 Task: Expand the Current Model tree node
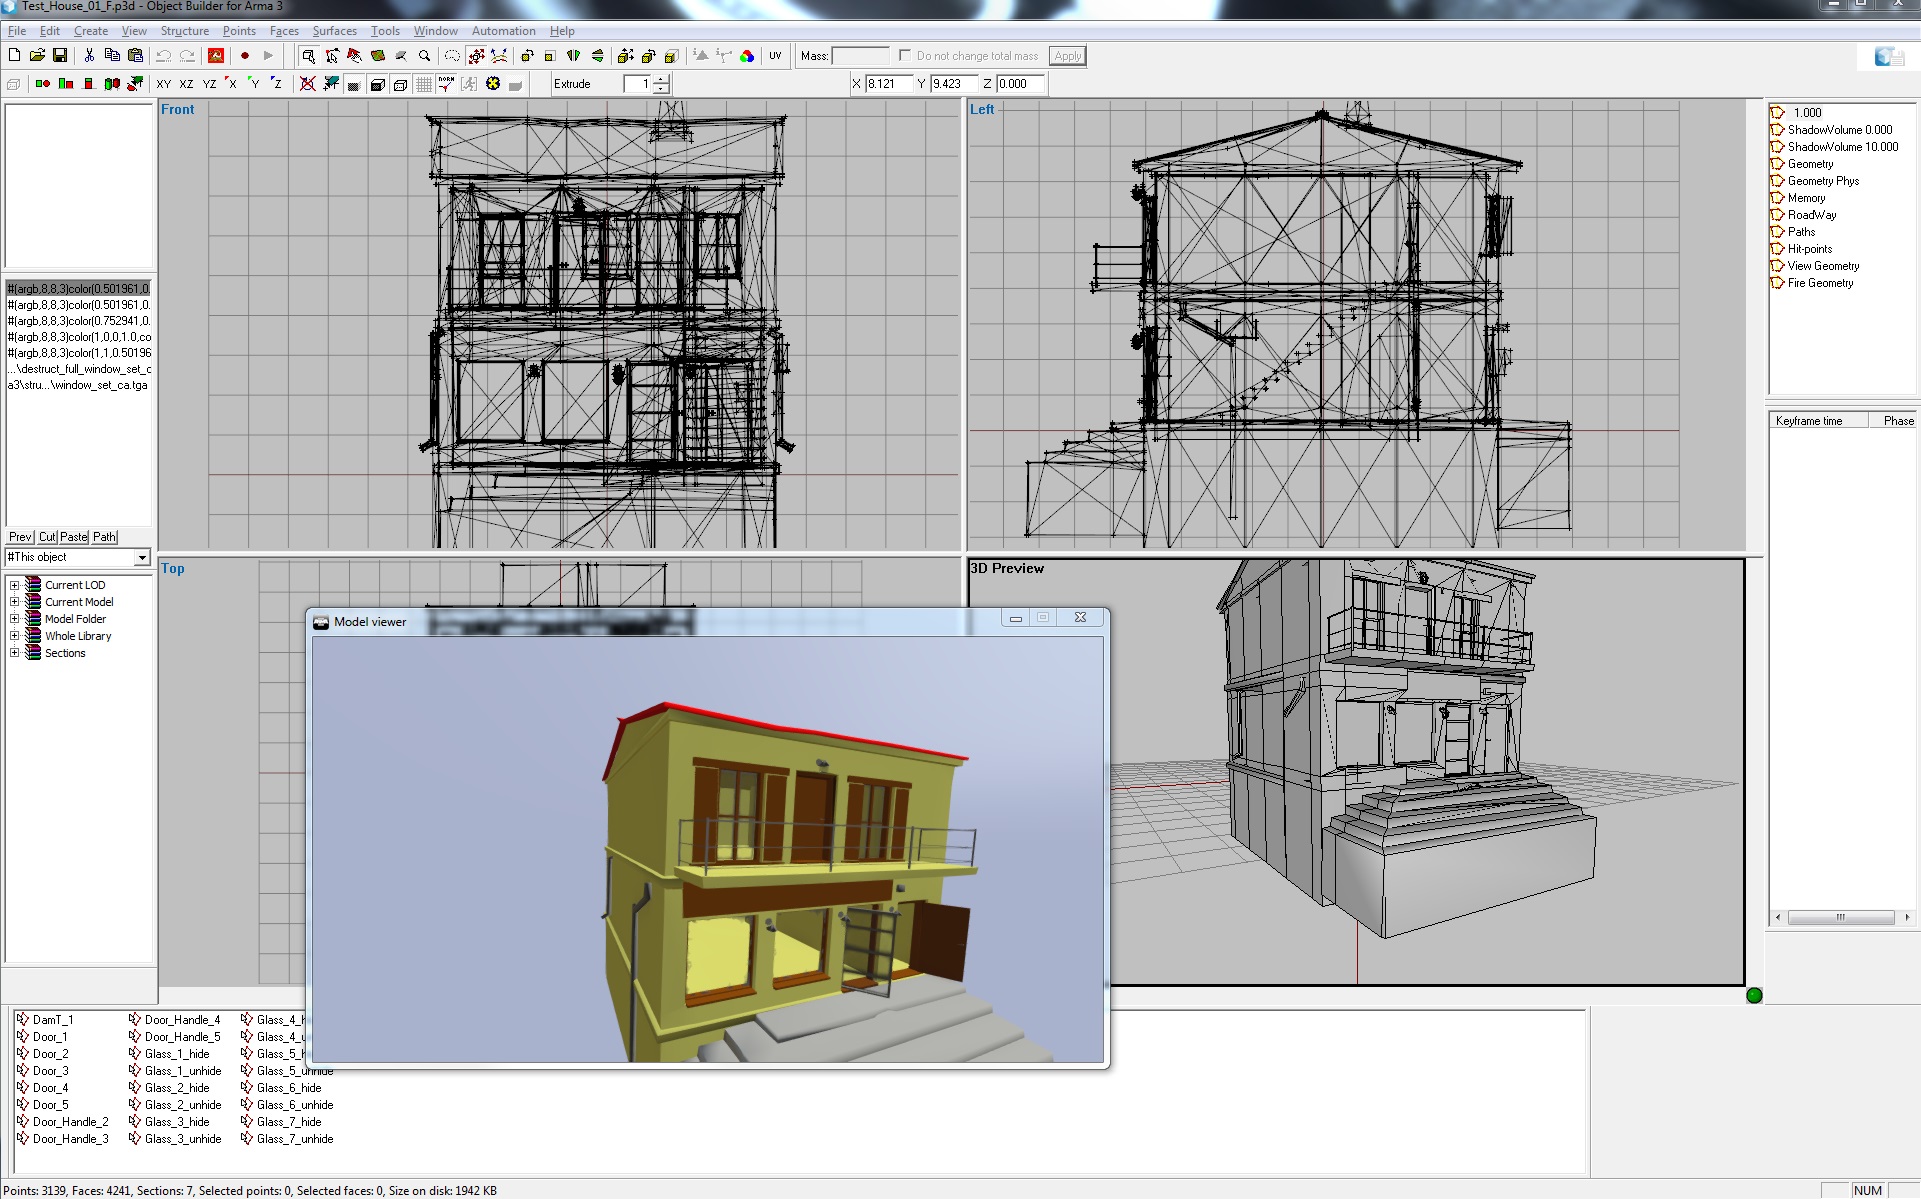[x=14, y=601]
